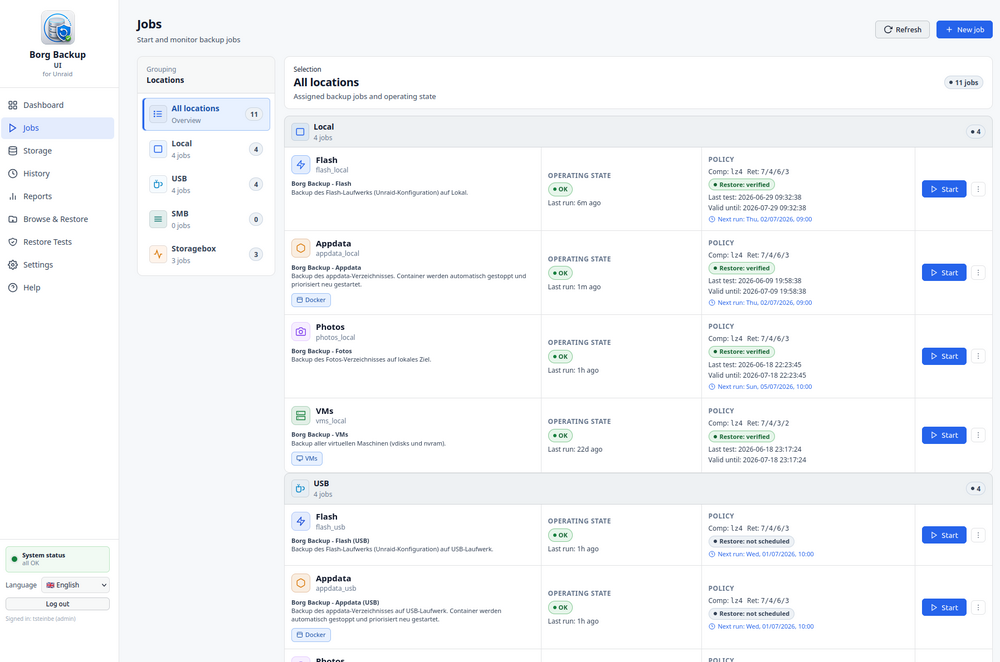Open the three-dot menu for Local Flash job

click(x=978, y=189)
